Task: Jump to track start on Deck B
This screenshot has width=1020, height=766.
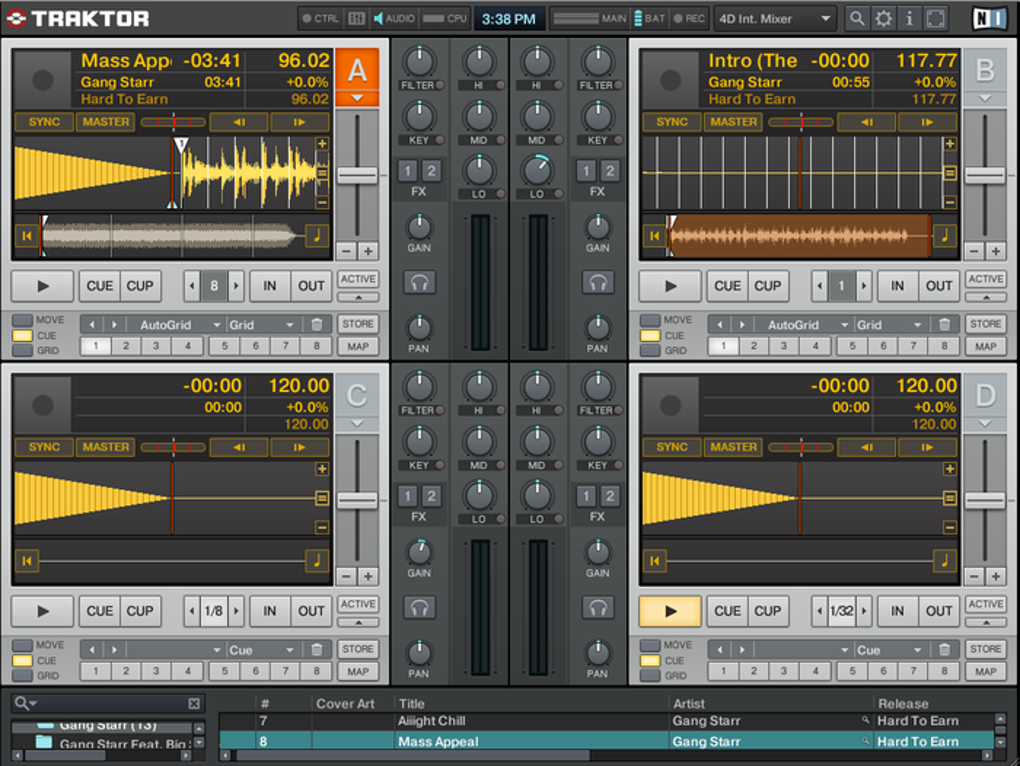Action: [x=655, y=236]
